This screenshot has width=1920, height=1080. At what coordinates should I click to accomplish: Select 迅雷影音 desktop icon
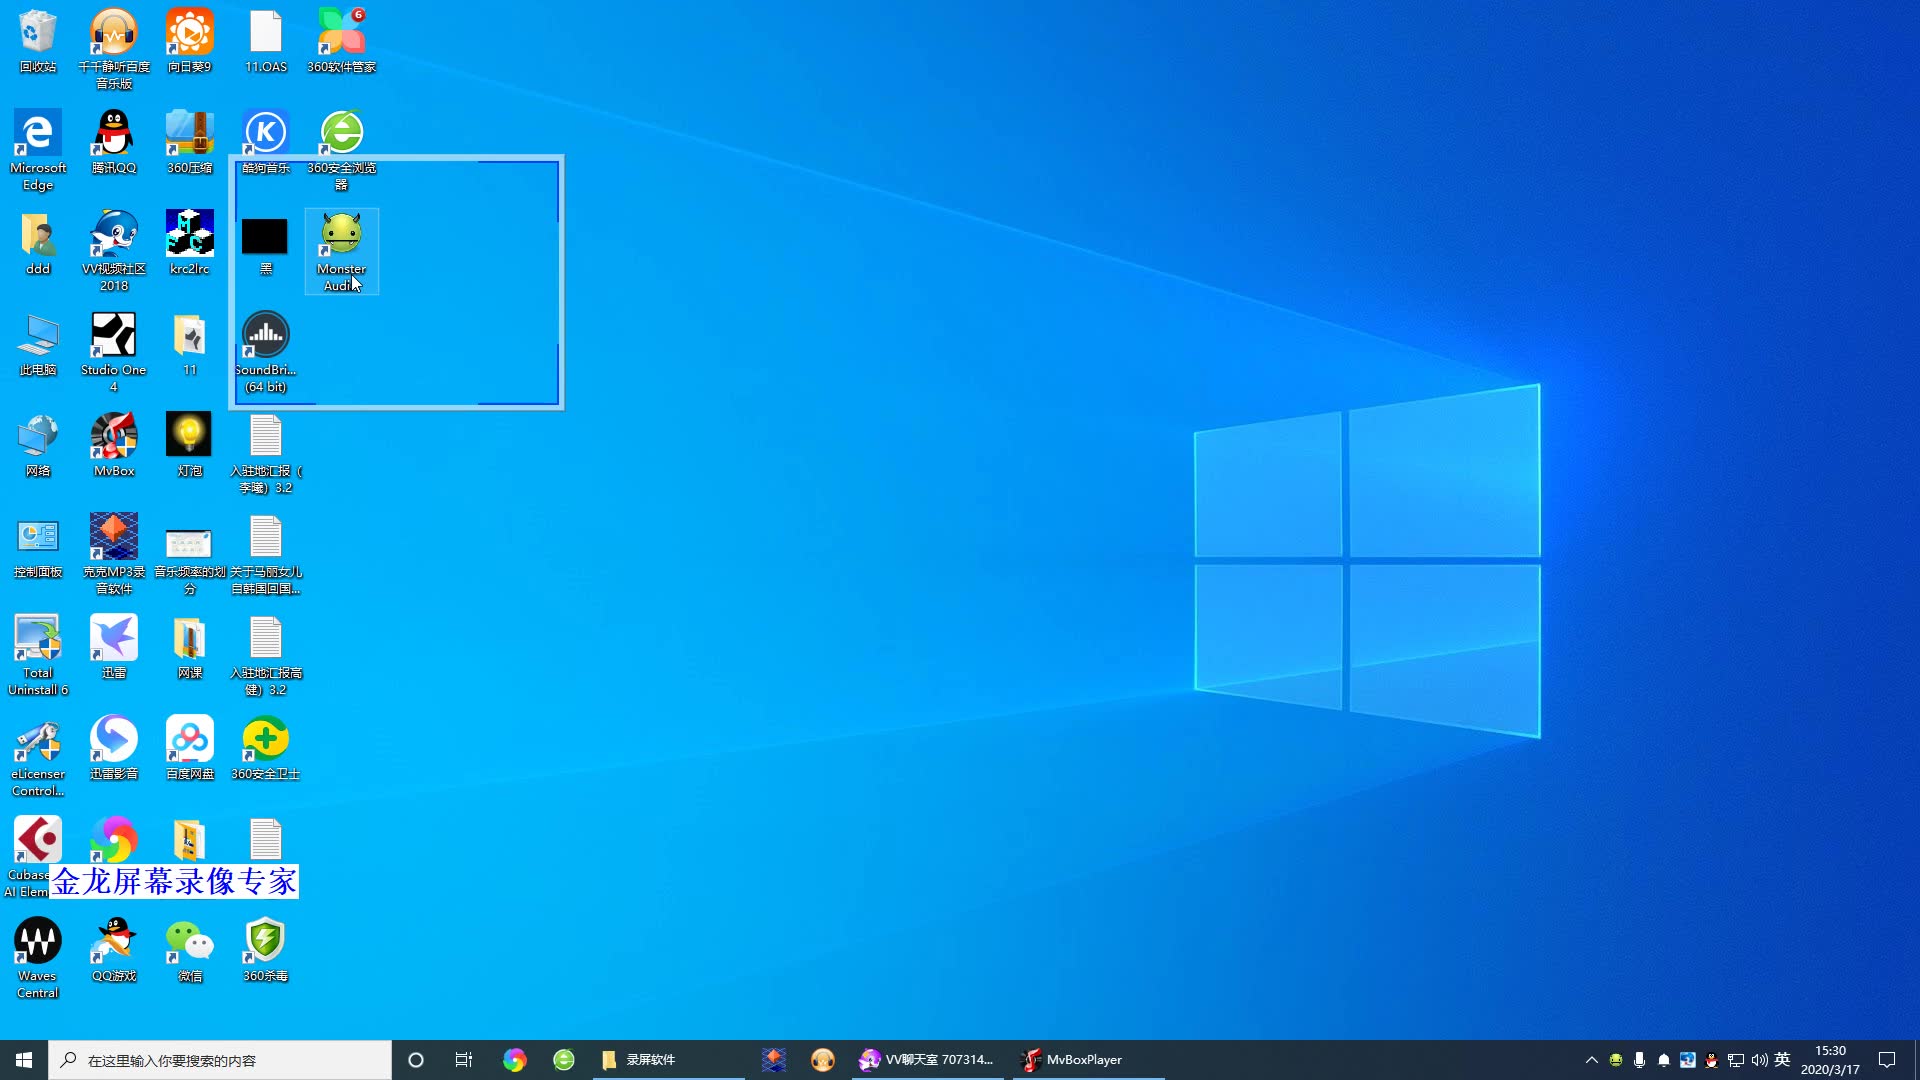pyautogui.click(x=114, y=748)
